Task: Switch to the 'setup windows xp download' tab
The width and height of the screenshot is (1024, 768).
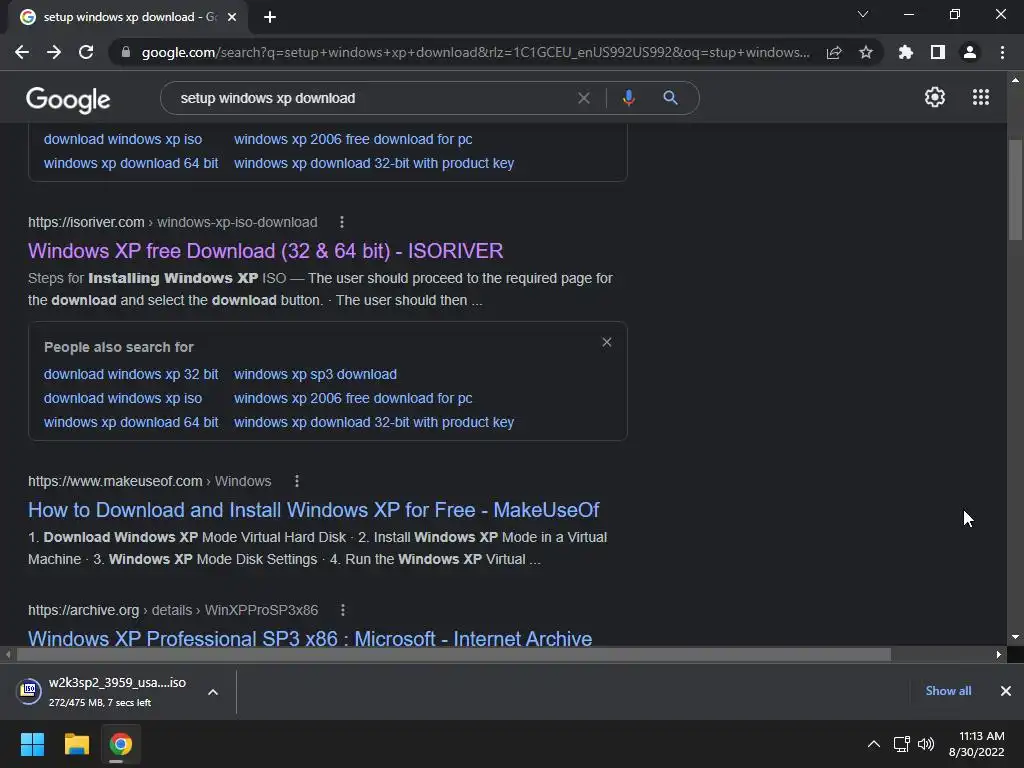Action: (128, 17)
